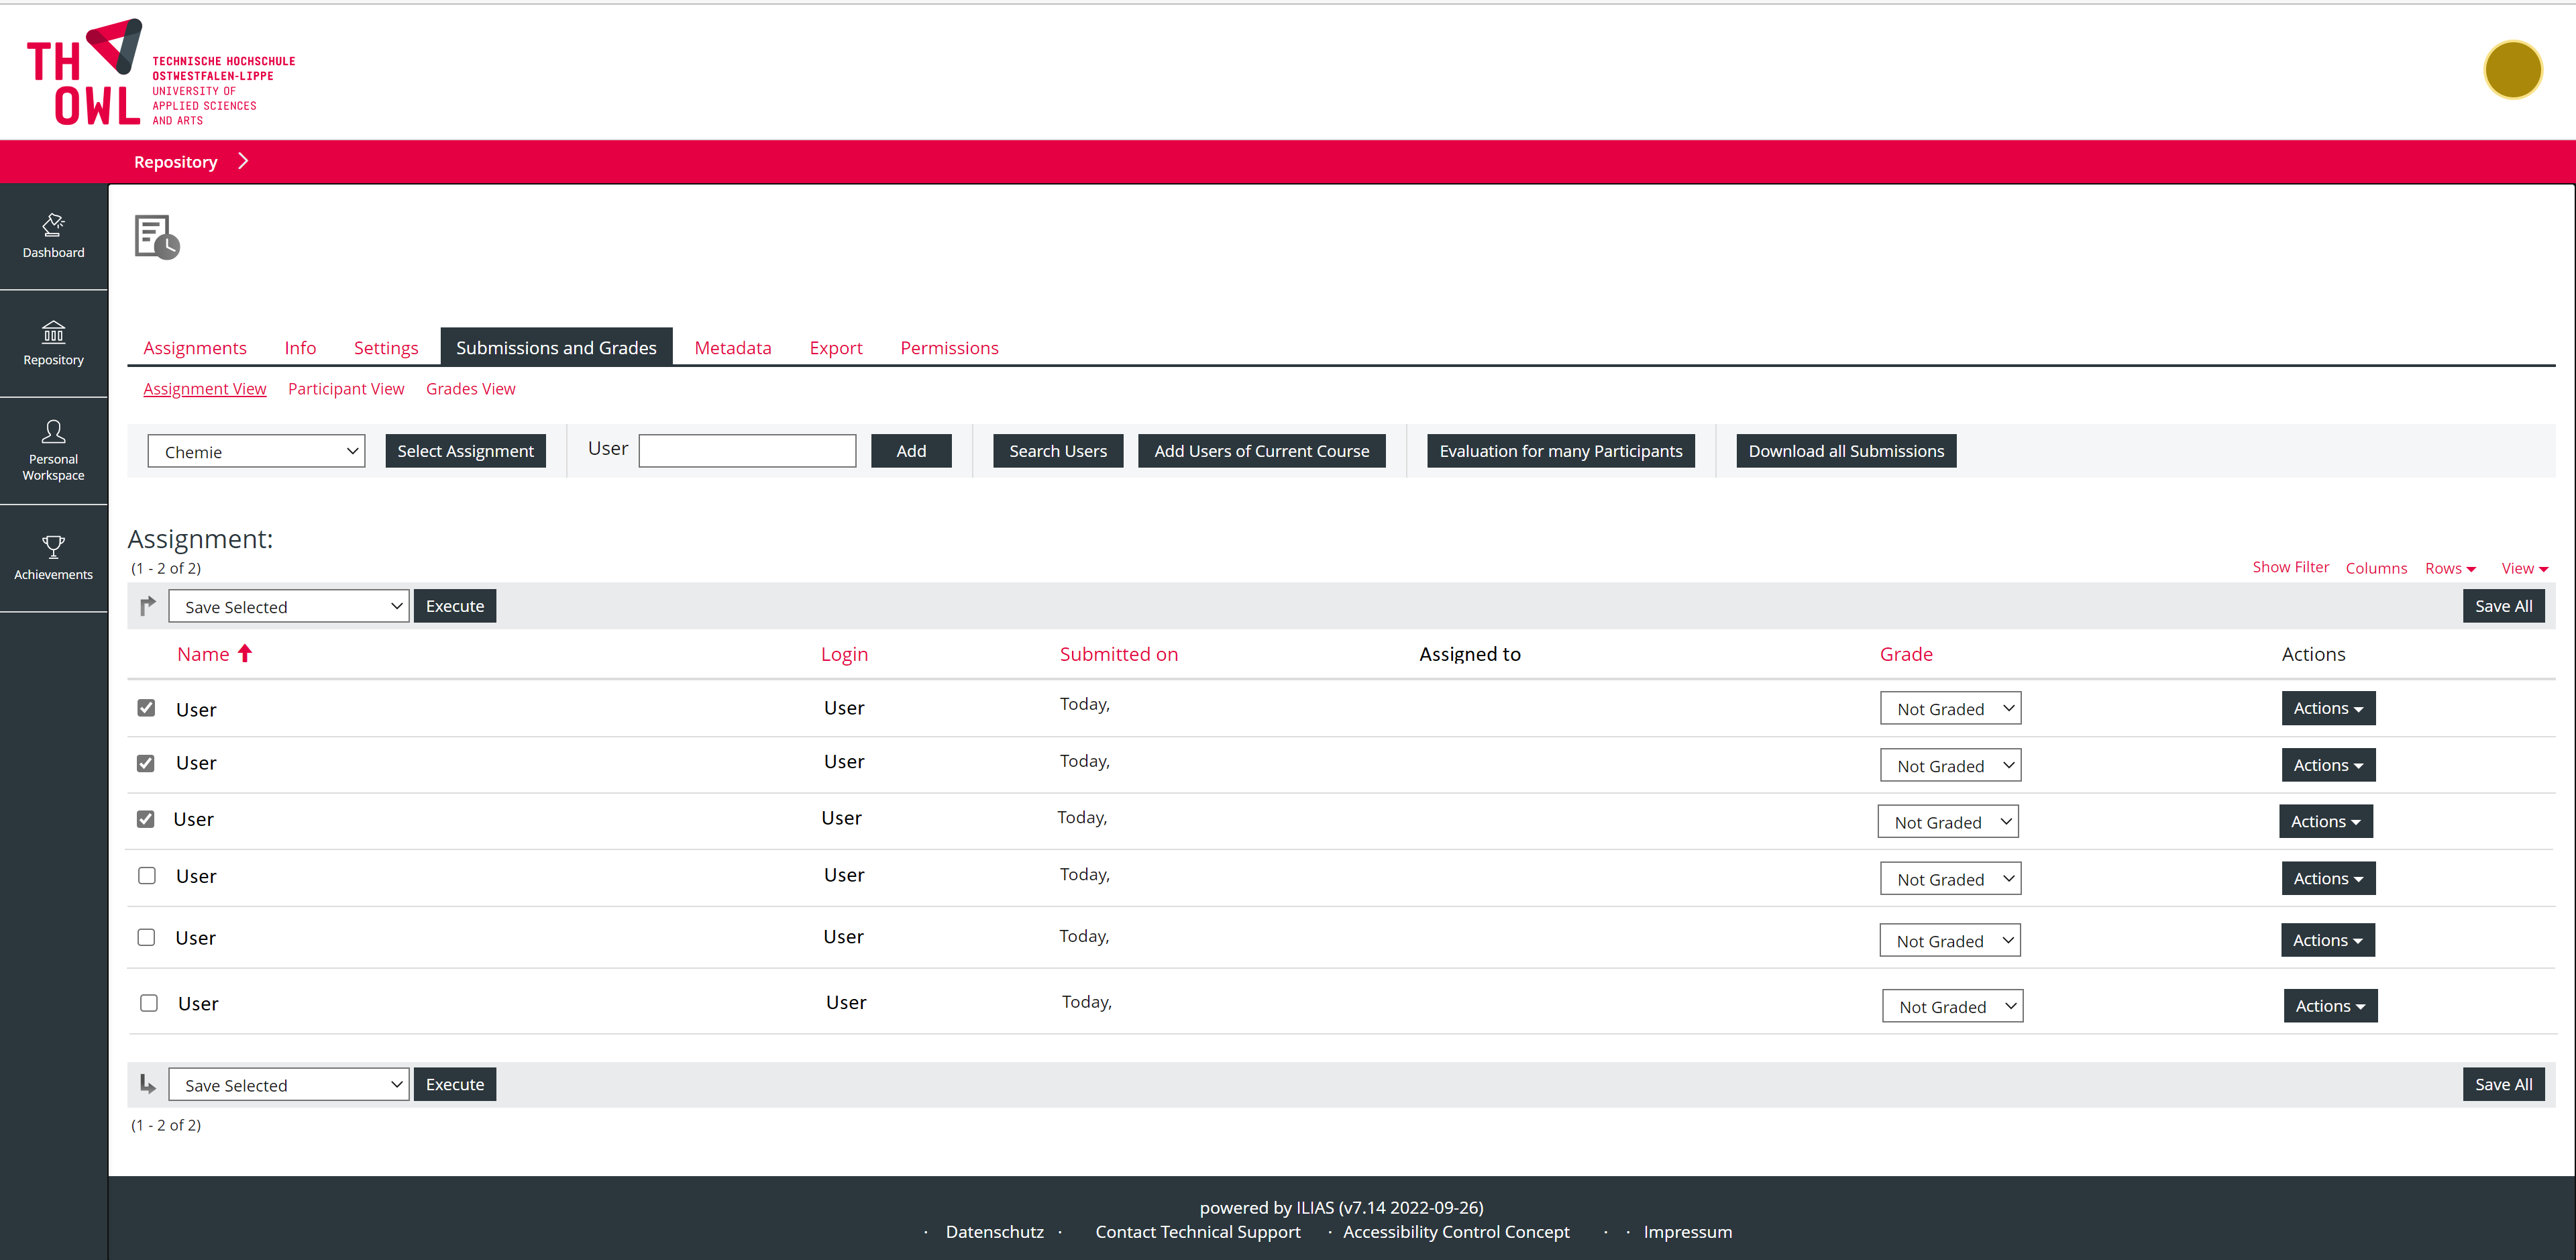Check the fourth User row checkbox
The image size is (2576, 1260).
[x=146, y=876]
